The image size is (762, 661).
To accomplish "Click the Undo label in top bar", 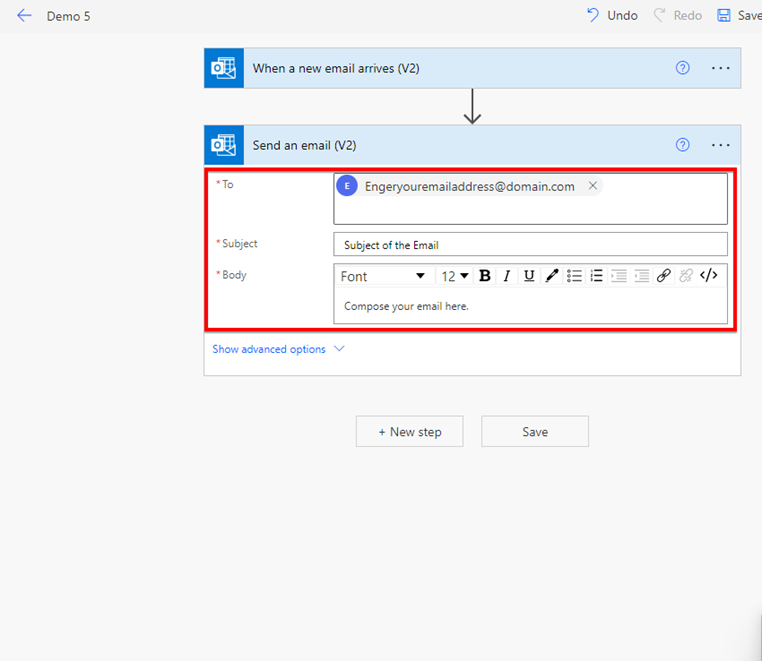I will [x=622, y=16].
